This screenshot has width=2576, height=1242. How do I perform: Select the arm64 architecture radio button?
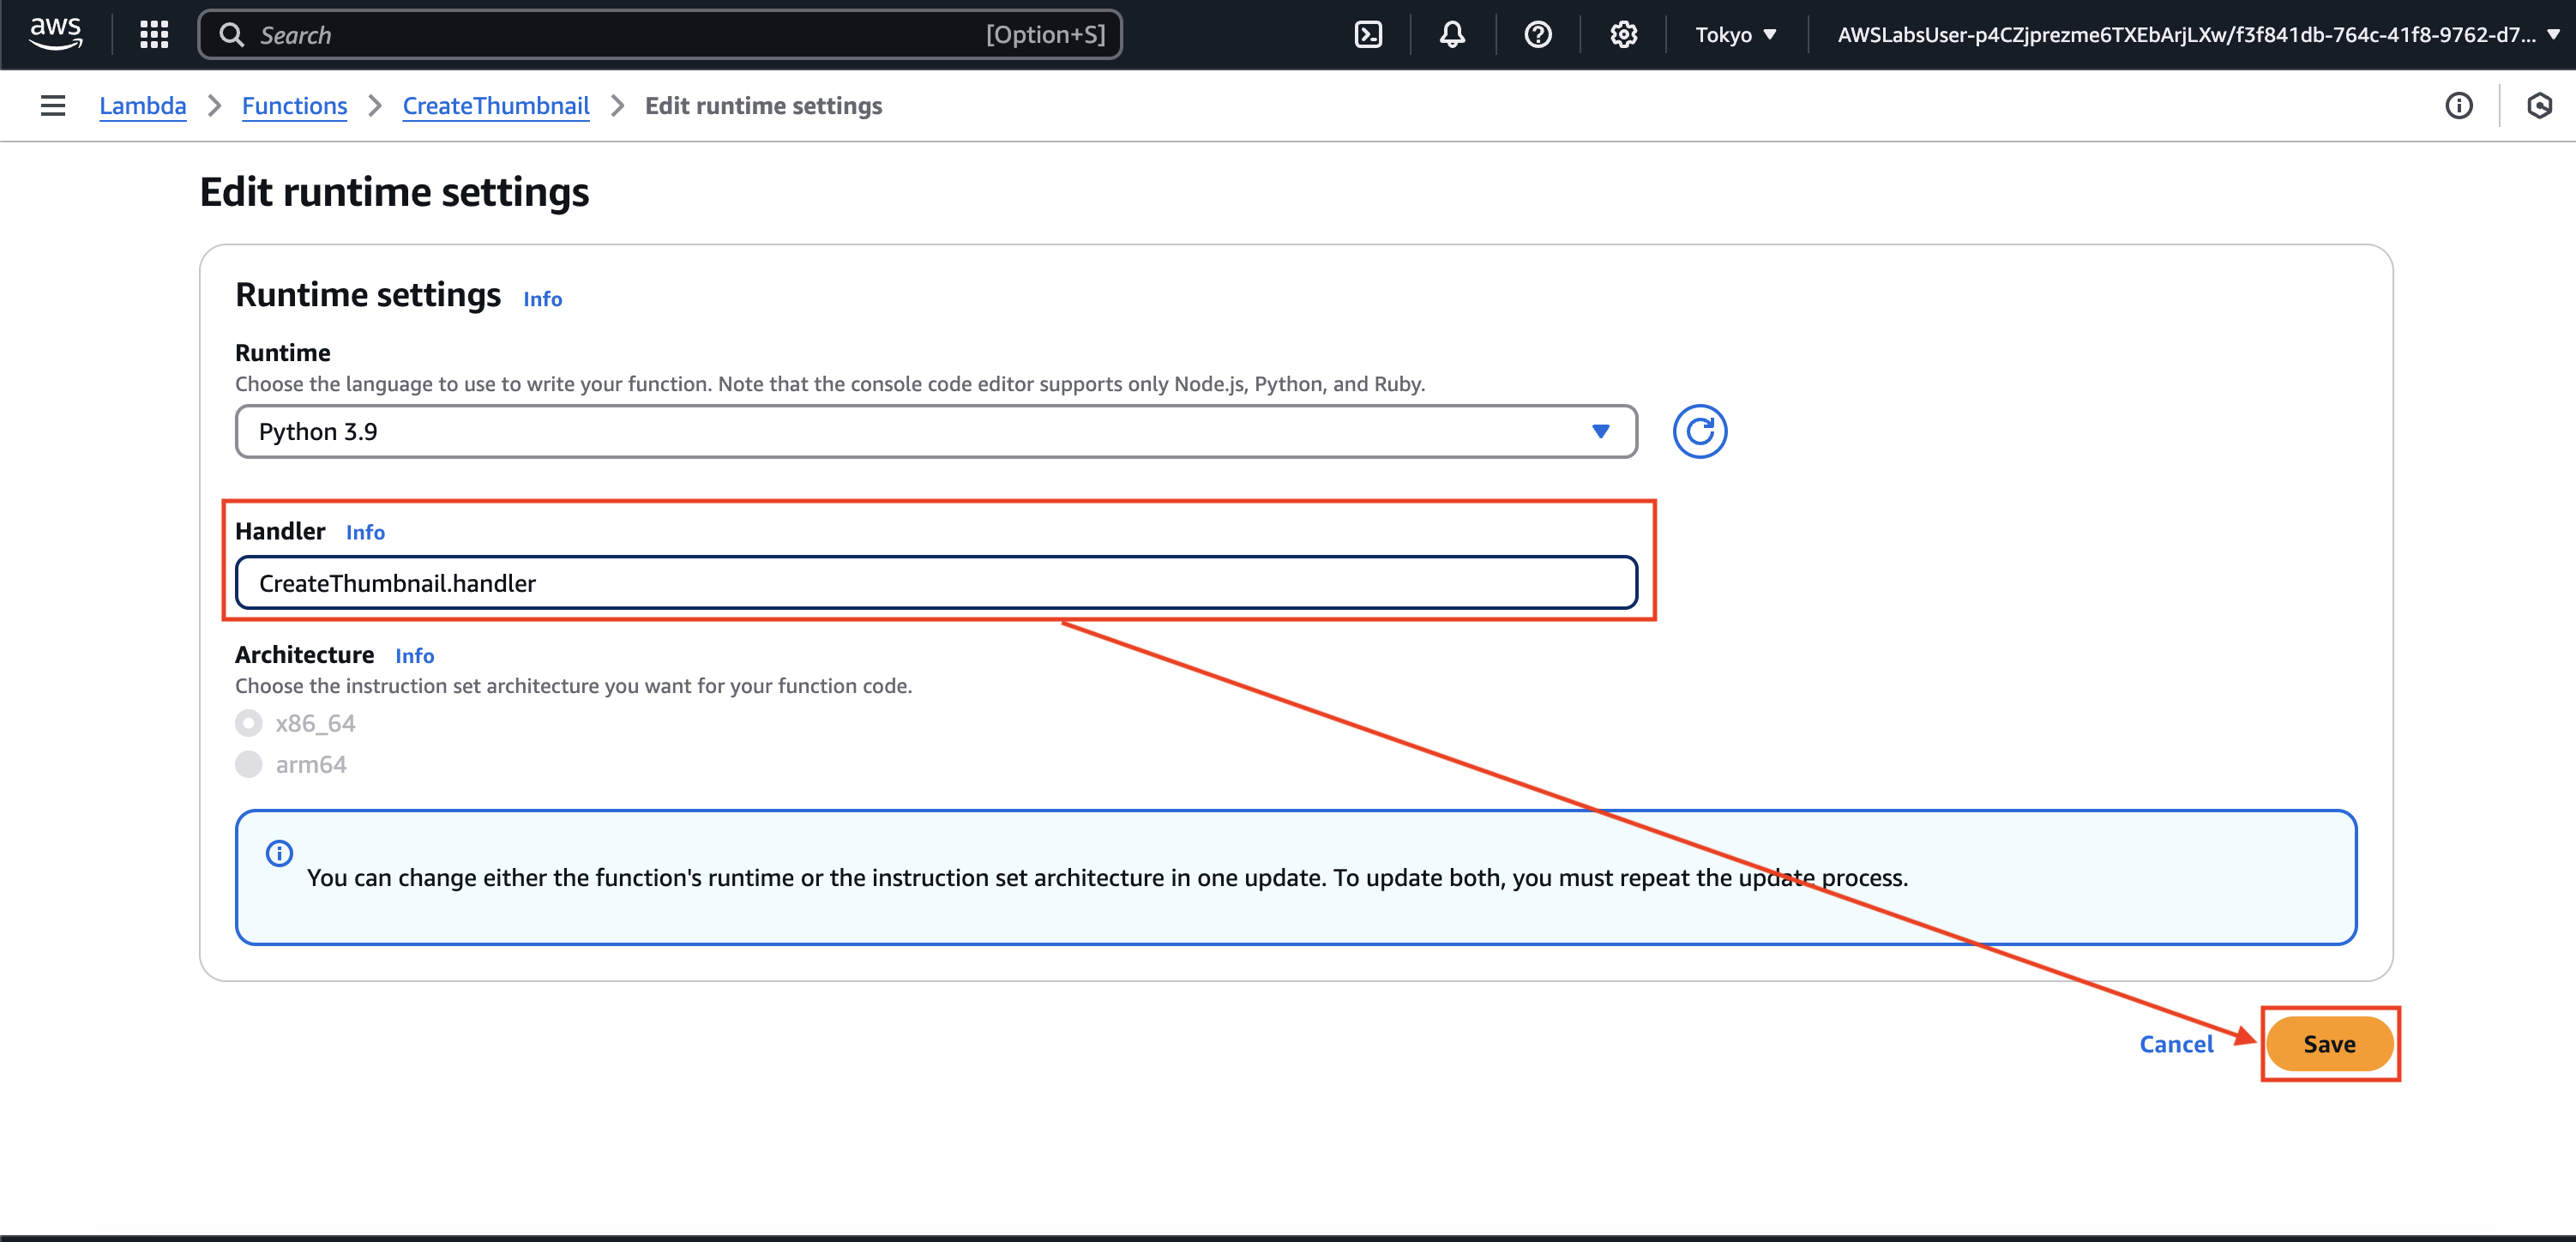pos(249,764)
